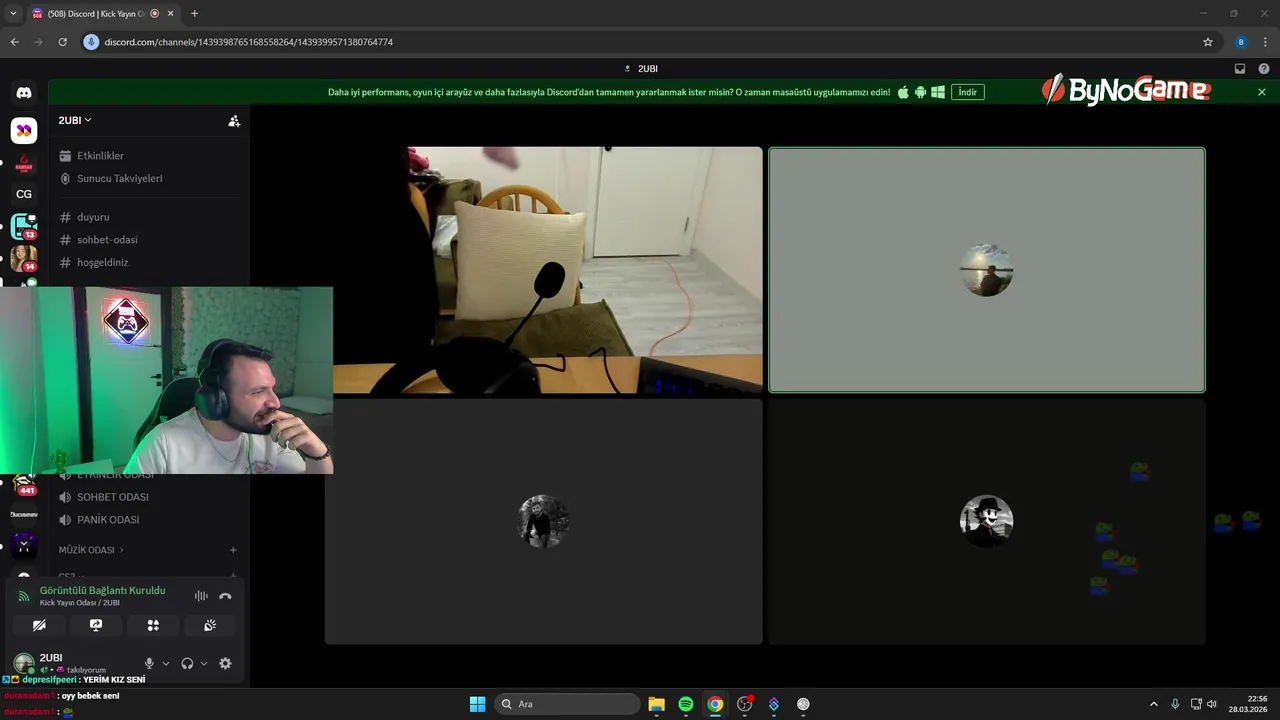Open clock and date 22:56

pos(1249,704)
